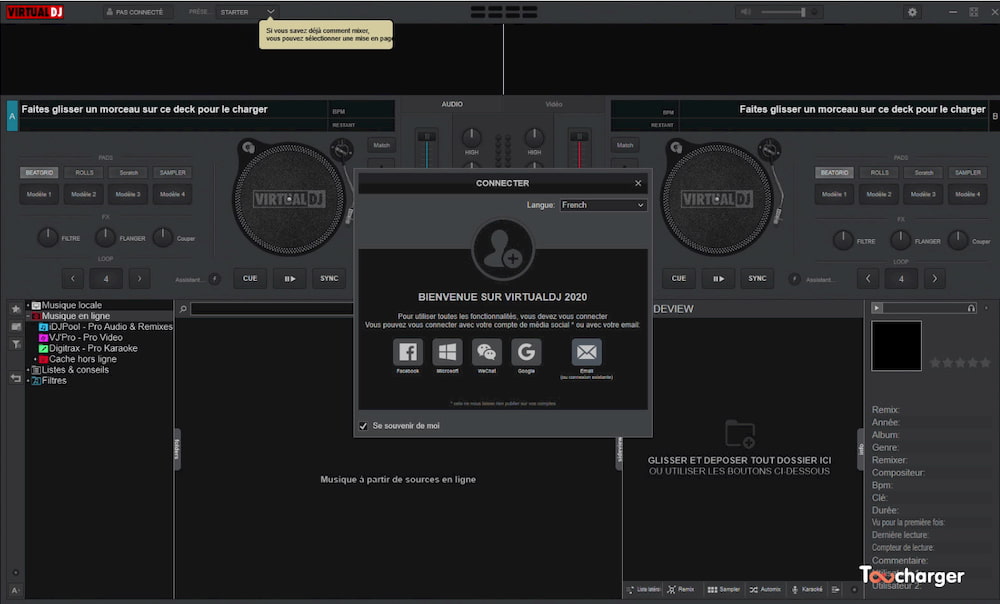Select Musique locale in the sidebar
Viewport: 1000px width, 604px height.
point(68,304)
